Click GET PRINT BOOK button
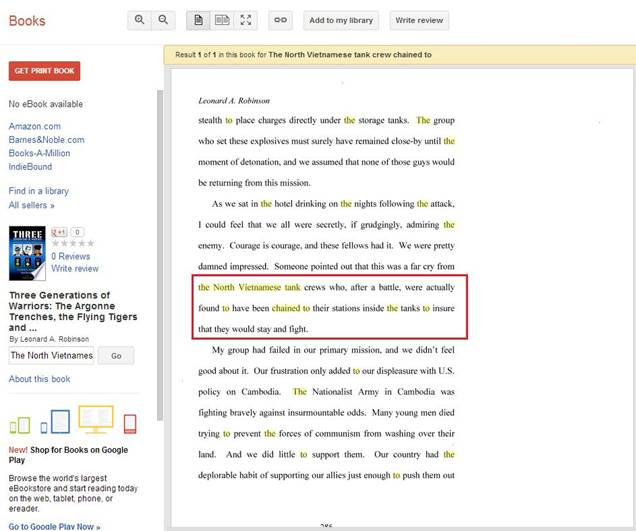 [x=44, y=71]
